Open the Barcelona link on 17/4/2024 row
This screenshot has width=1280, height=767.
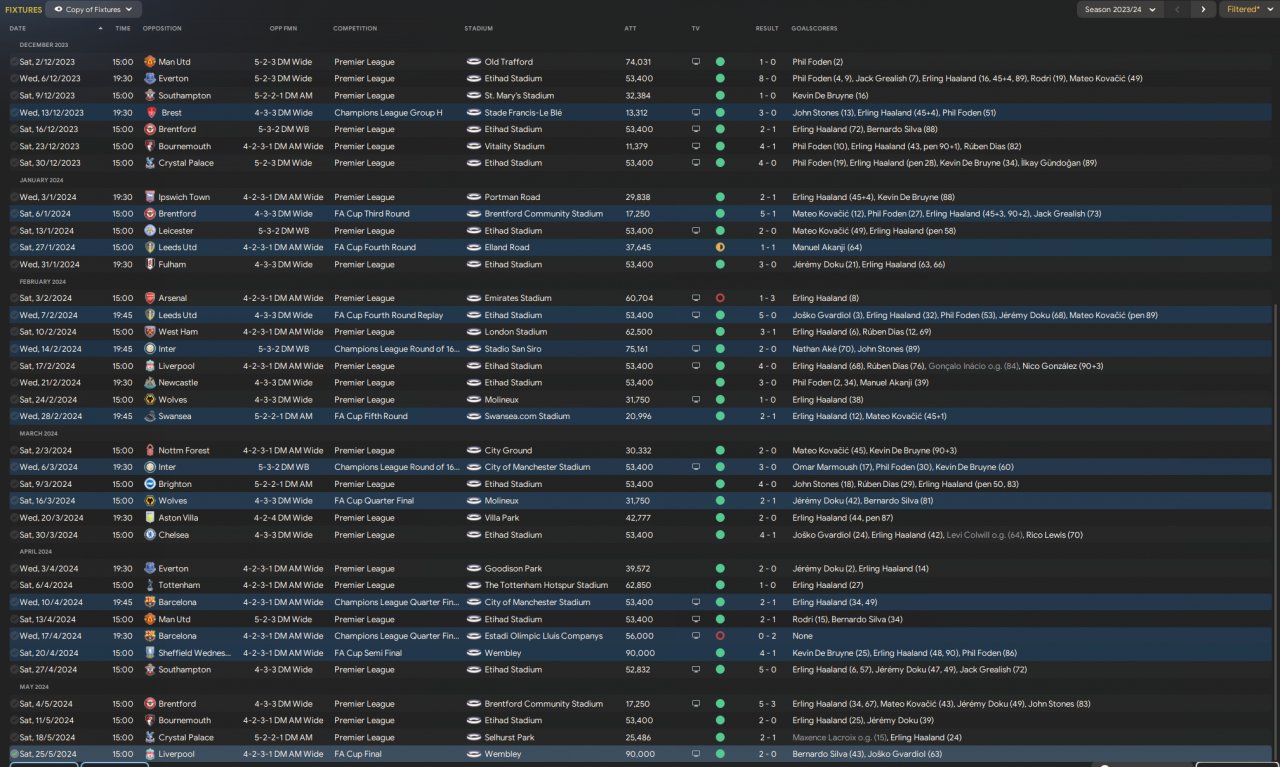point(178,636)
